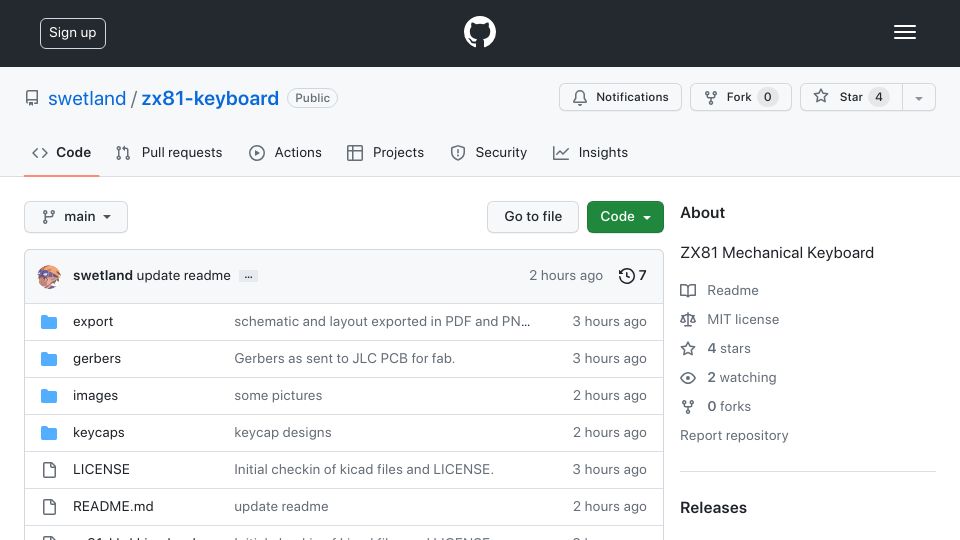Screen dimensions: 960x540
Task: Click the commit history clock icon
Action: point(626,276)
